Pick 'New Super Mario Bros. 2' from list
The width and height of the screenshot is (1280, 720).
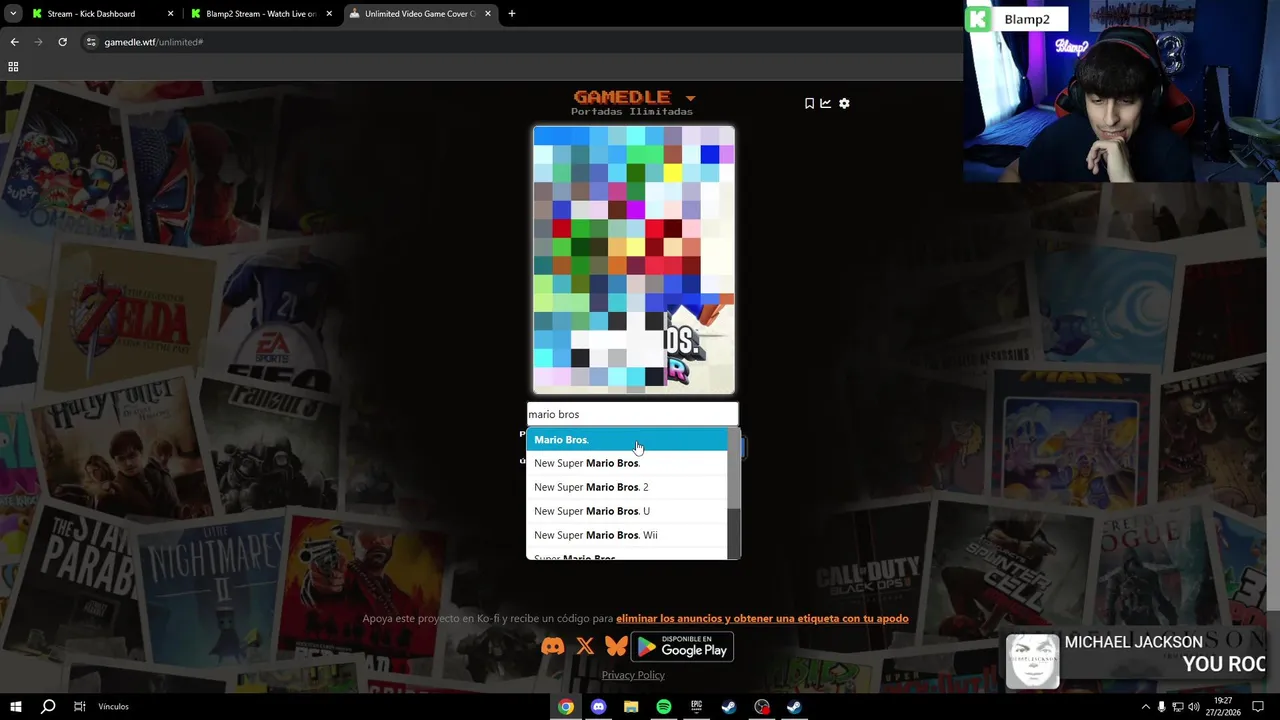coord(627,487)
